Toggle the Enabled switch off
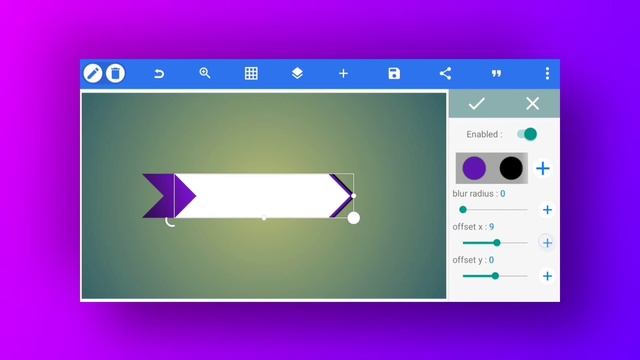Screen dimensions: 640x360 click(527, 134)
